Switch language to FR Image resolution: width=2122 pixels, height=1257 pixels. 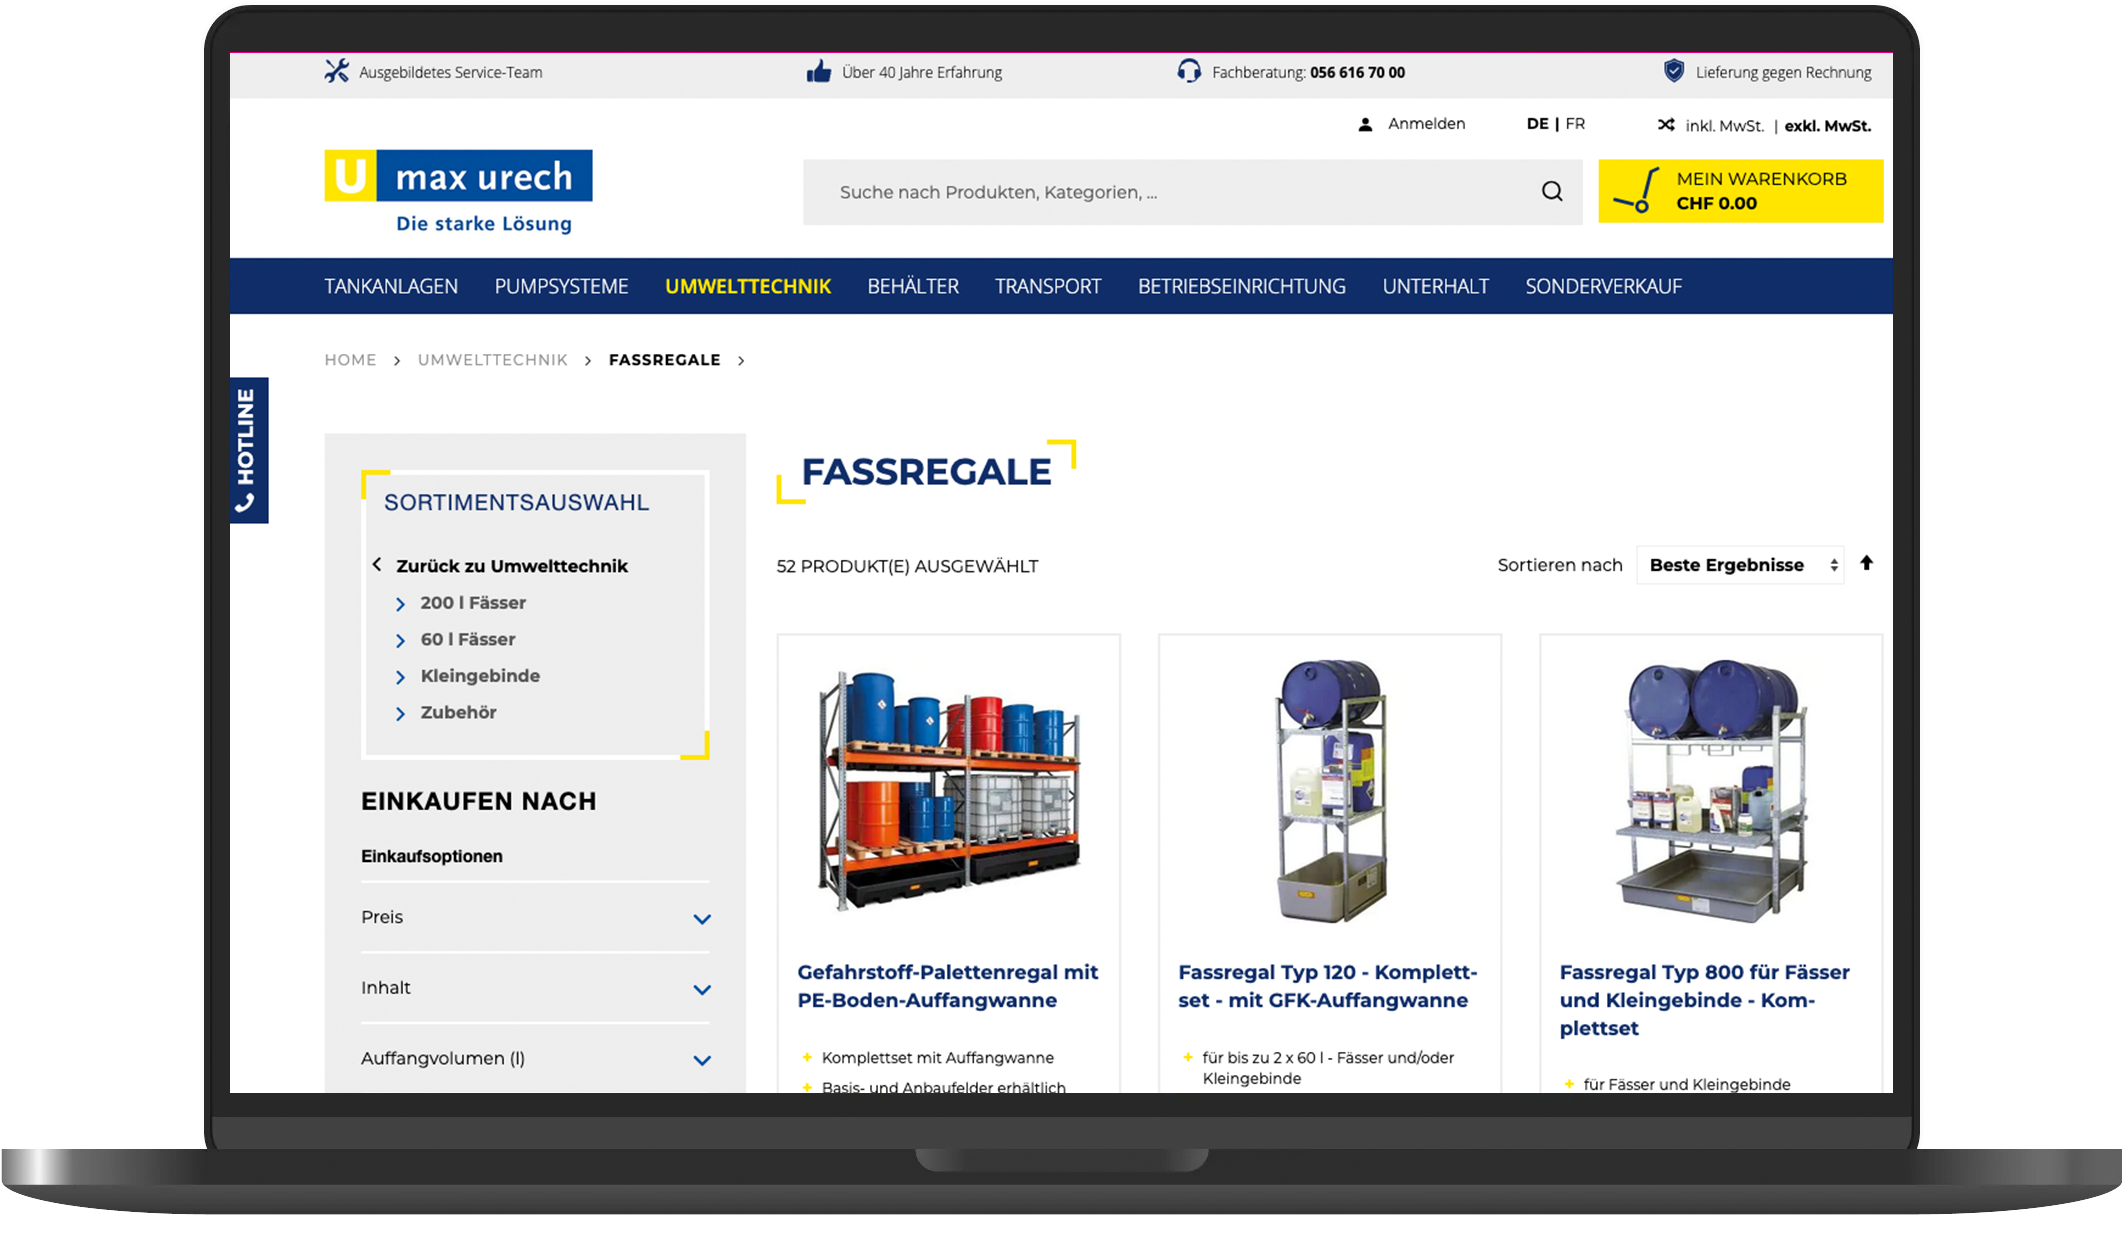1575,124
